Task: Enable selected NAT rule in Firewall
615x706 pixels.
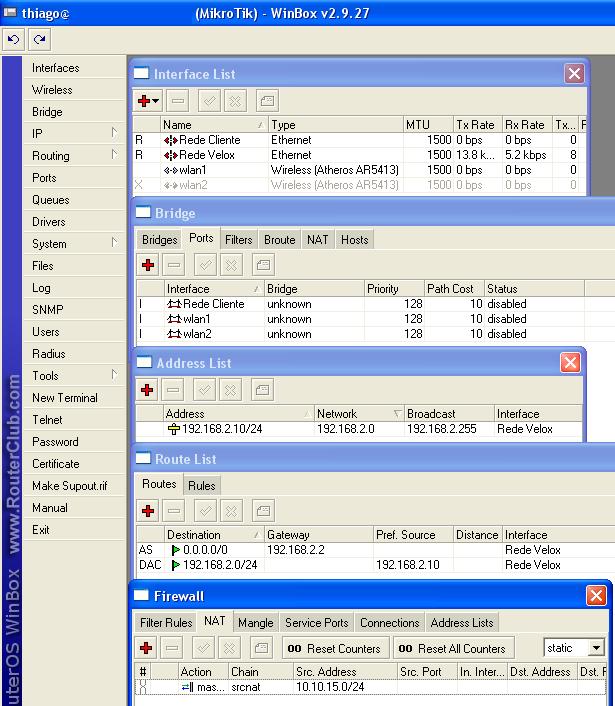Action: [203, 648]
